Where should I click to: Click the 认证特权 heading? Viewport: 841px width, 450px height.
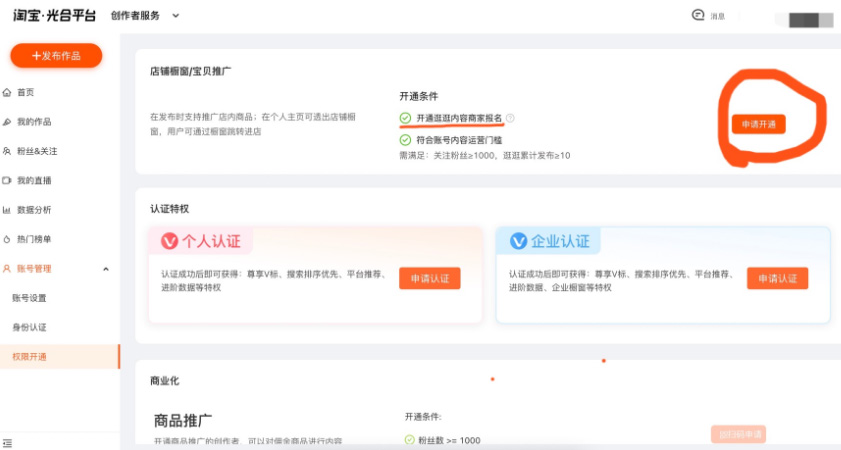coord(169,209)
